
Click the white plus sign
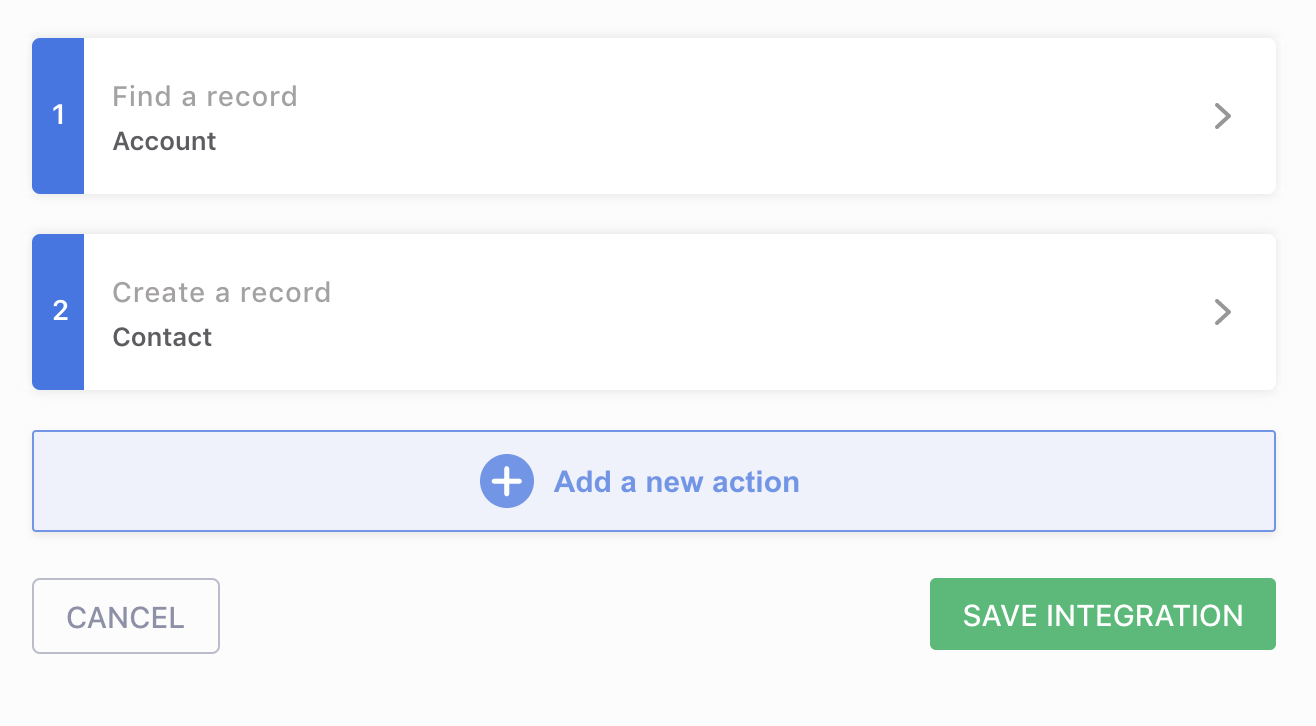click(x=506, y=482)
